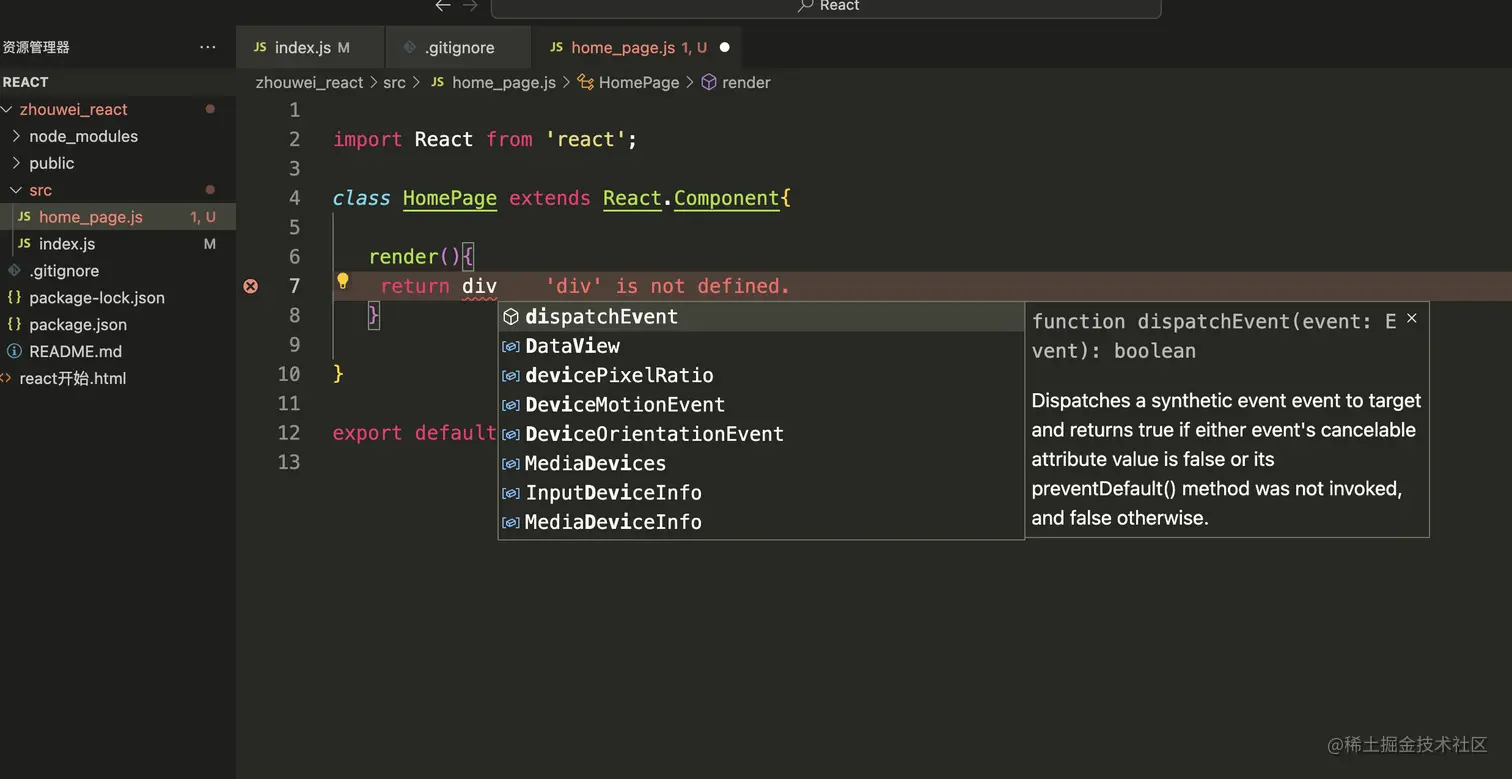The width and height of the screenshot is (1512, 779).
Task: Click the back navigation arrow
Action: click(x=443, y=6)
